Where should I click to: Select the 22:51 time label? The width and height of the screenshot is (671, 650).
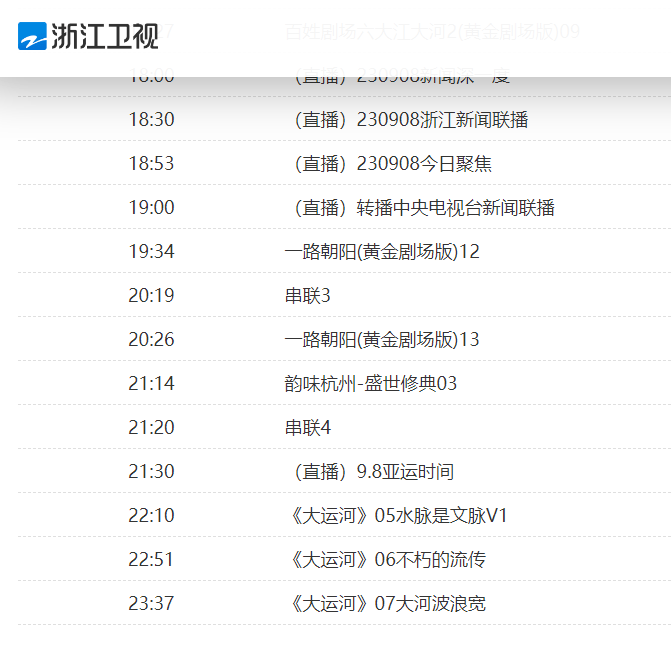(151, 560)
